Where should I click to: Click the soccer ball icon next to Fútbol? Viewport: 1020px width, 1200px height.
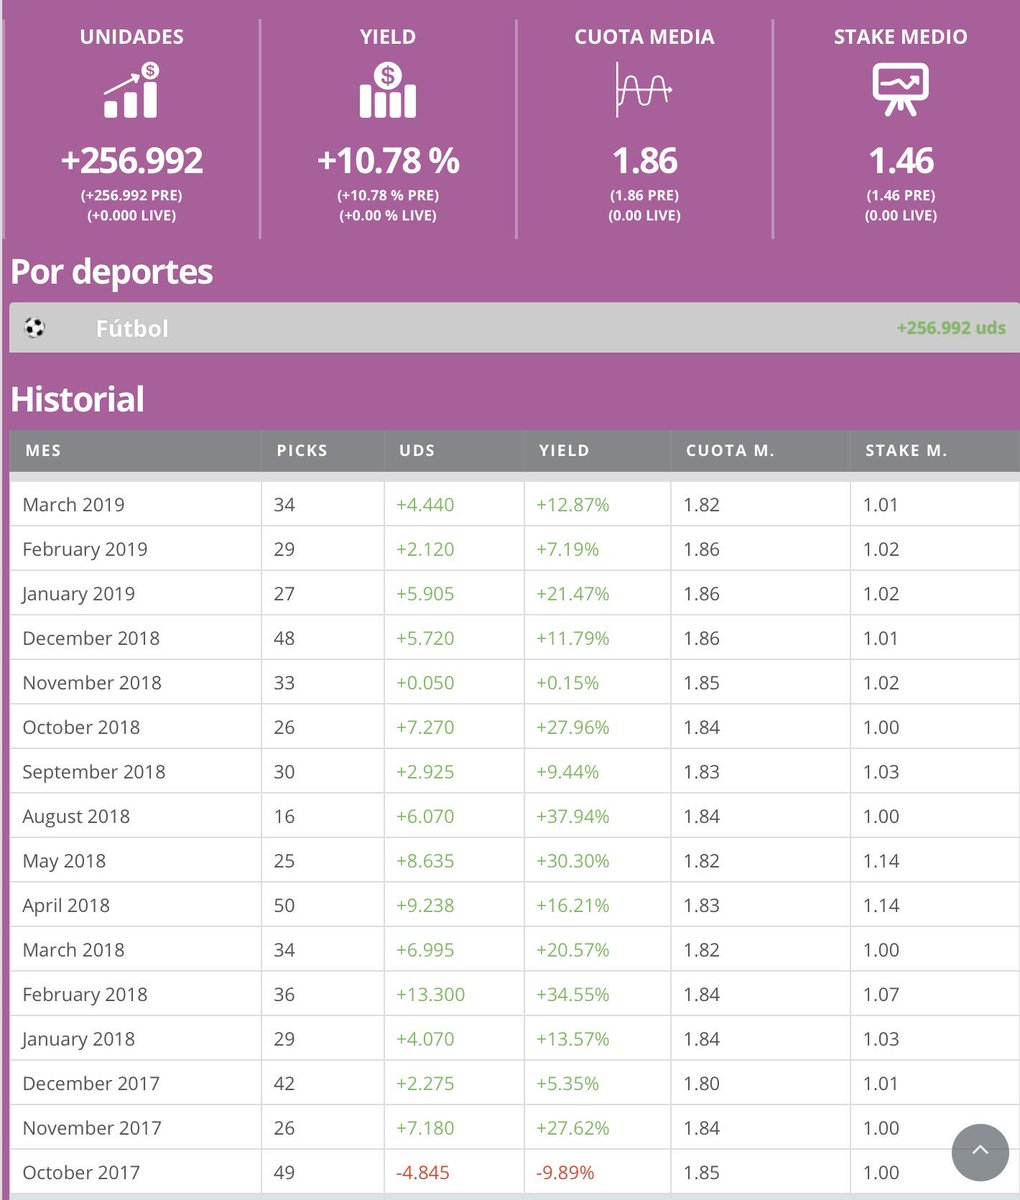[x=34, y=328]
